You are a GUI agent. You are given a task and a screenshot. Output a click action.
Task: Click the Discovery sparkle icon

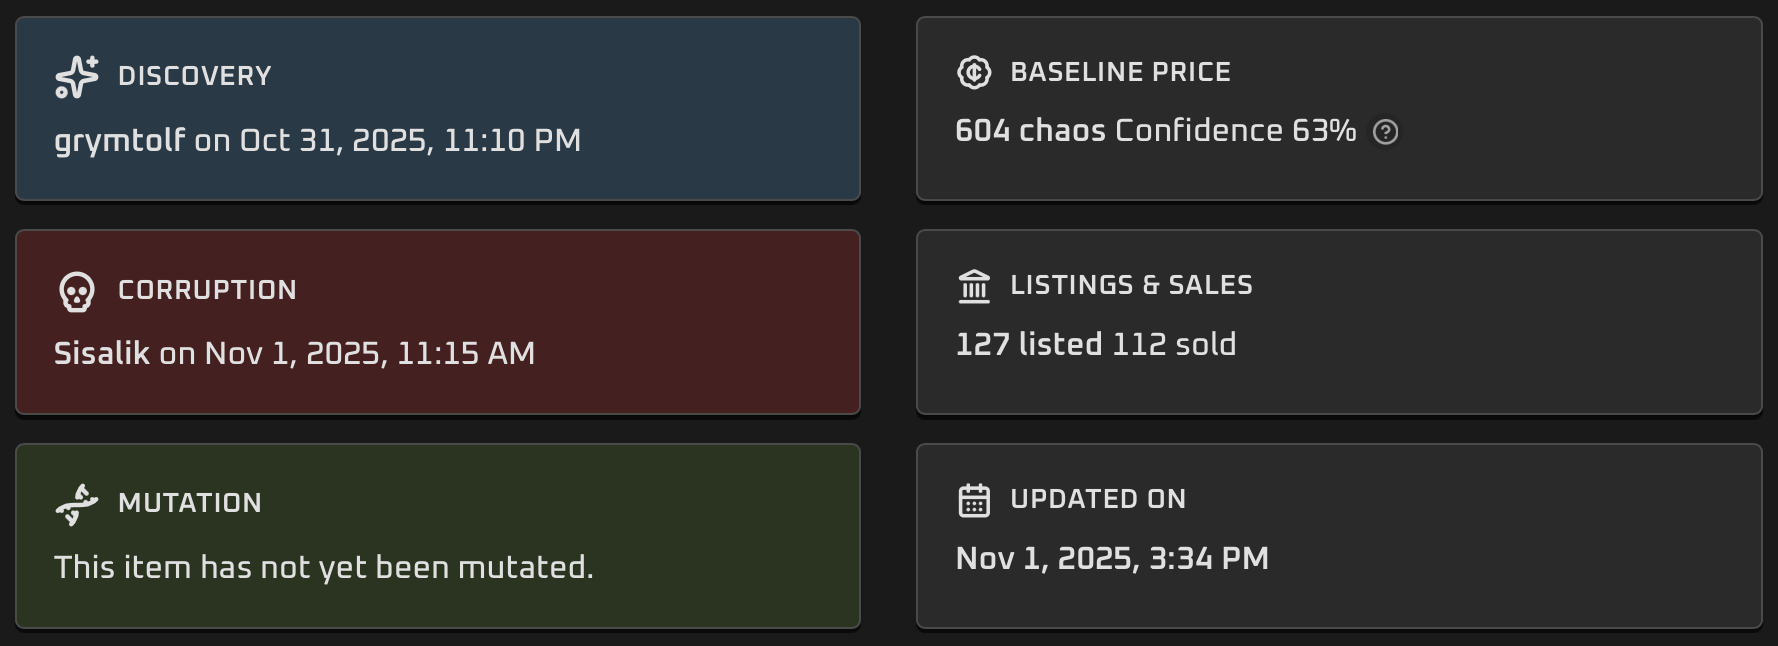pyautogui.click(x=77, y=77)
